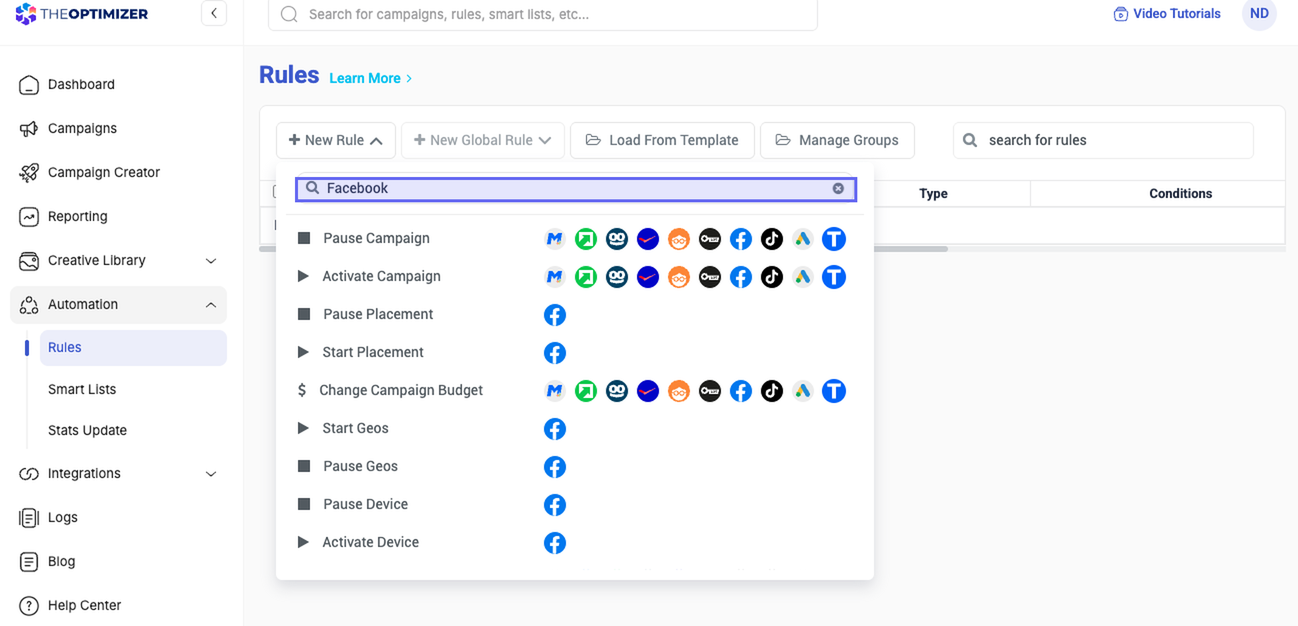
Task: Click the Facebook icon beside Pause Device
Action: click(x=555, y=505)
